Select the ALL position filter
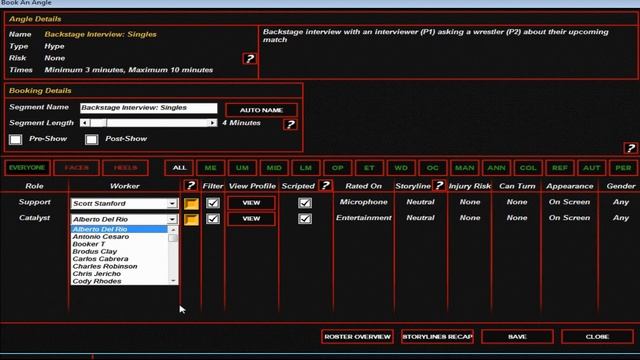Screen dimensions: 640x360 [x=179, y=168]
